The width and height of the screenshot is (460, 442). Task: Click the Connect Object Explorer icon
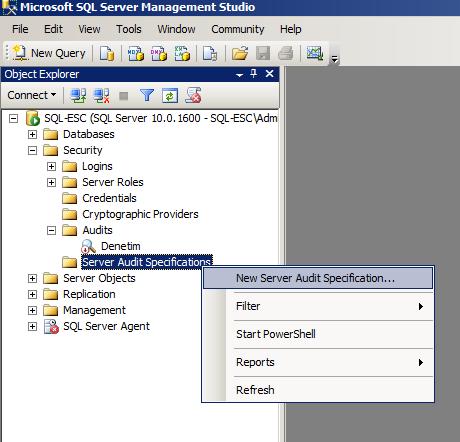[x=78, y=96]
